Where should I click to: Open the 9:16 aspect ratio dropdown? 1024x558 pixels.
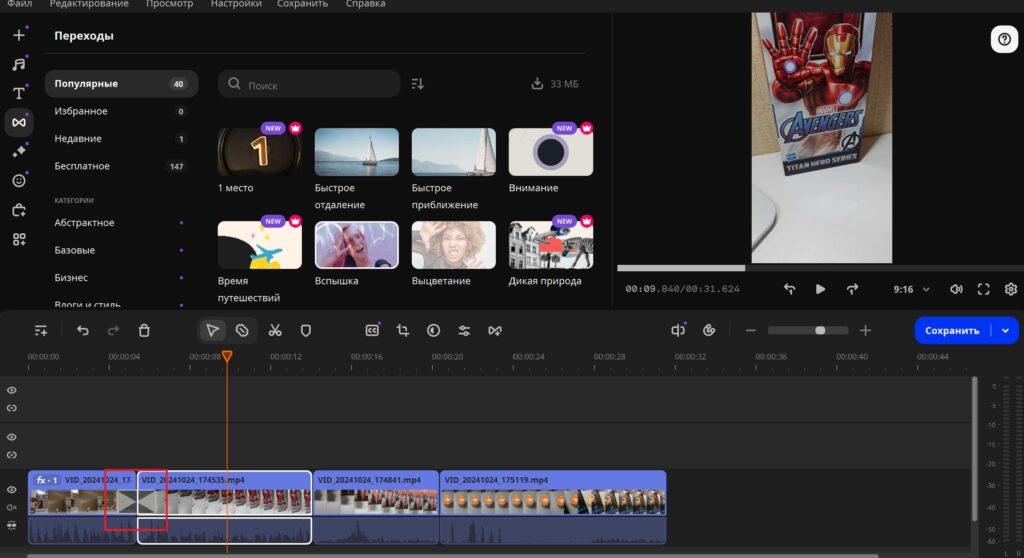911,289
